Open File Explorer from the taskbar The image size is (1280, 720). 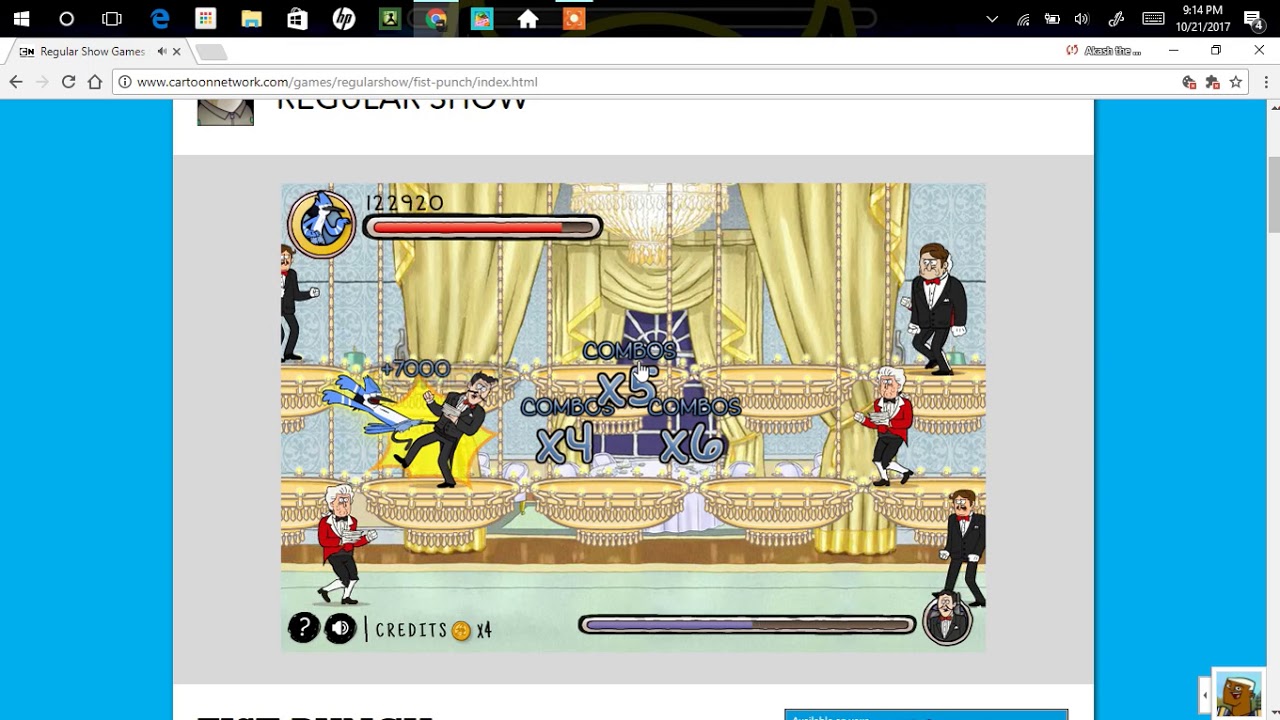pyautogui.click(x=251, y=18)
